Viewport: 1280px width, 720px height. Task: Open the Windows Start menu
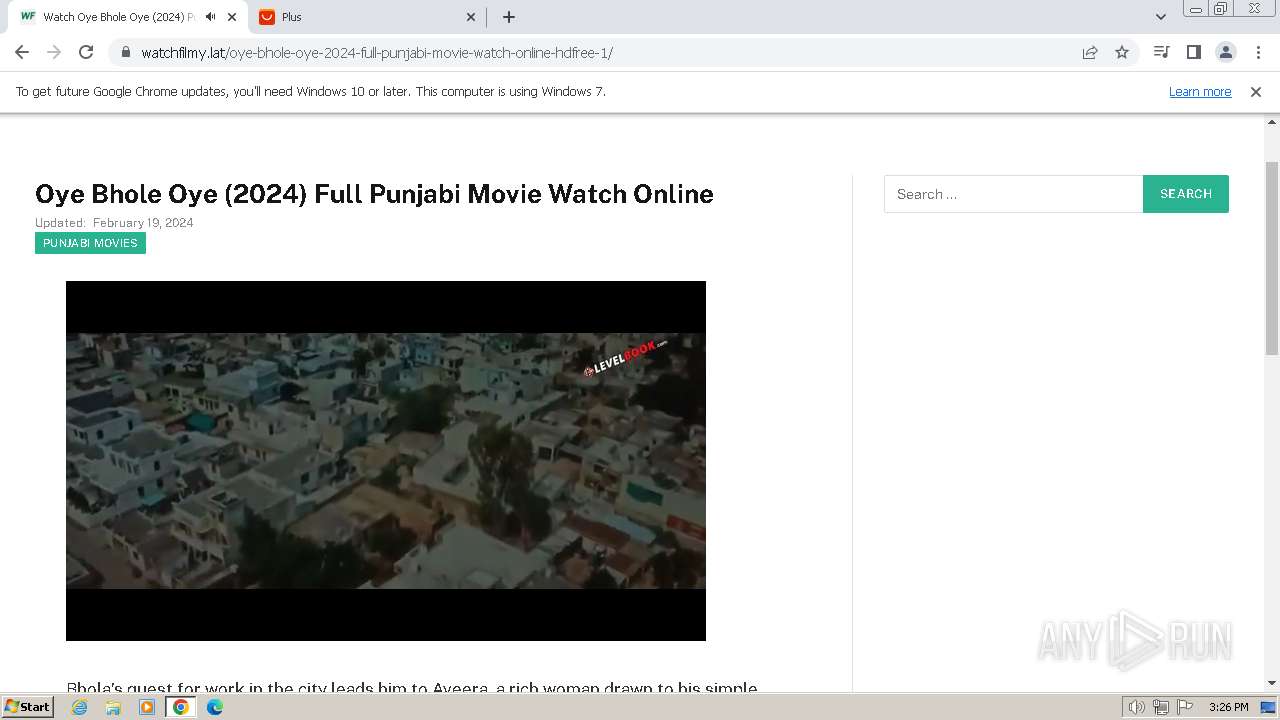28,707
